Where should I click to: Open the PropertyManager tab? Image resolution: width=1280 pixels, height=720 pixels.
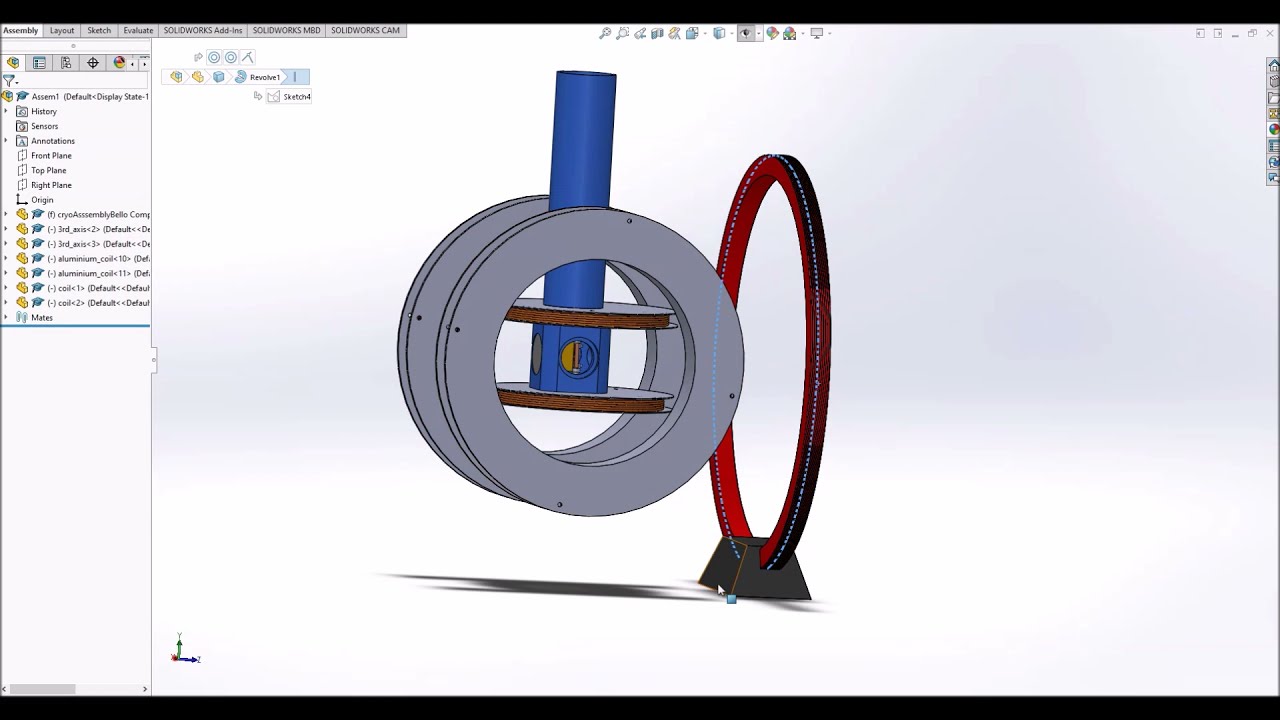tap(39, 62)
